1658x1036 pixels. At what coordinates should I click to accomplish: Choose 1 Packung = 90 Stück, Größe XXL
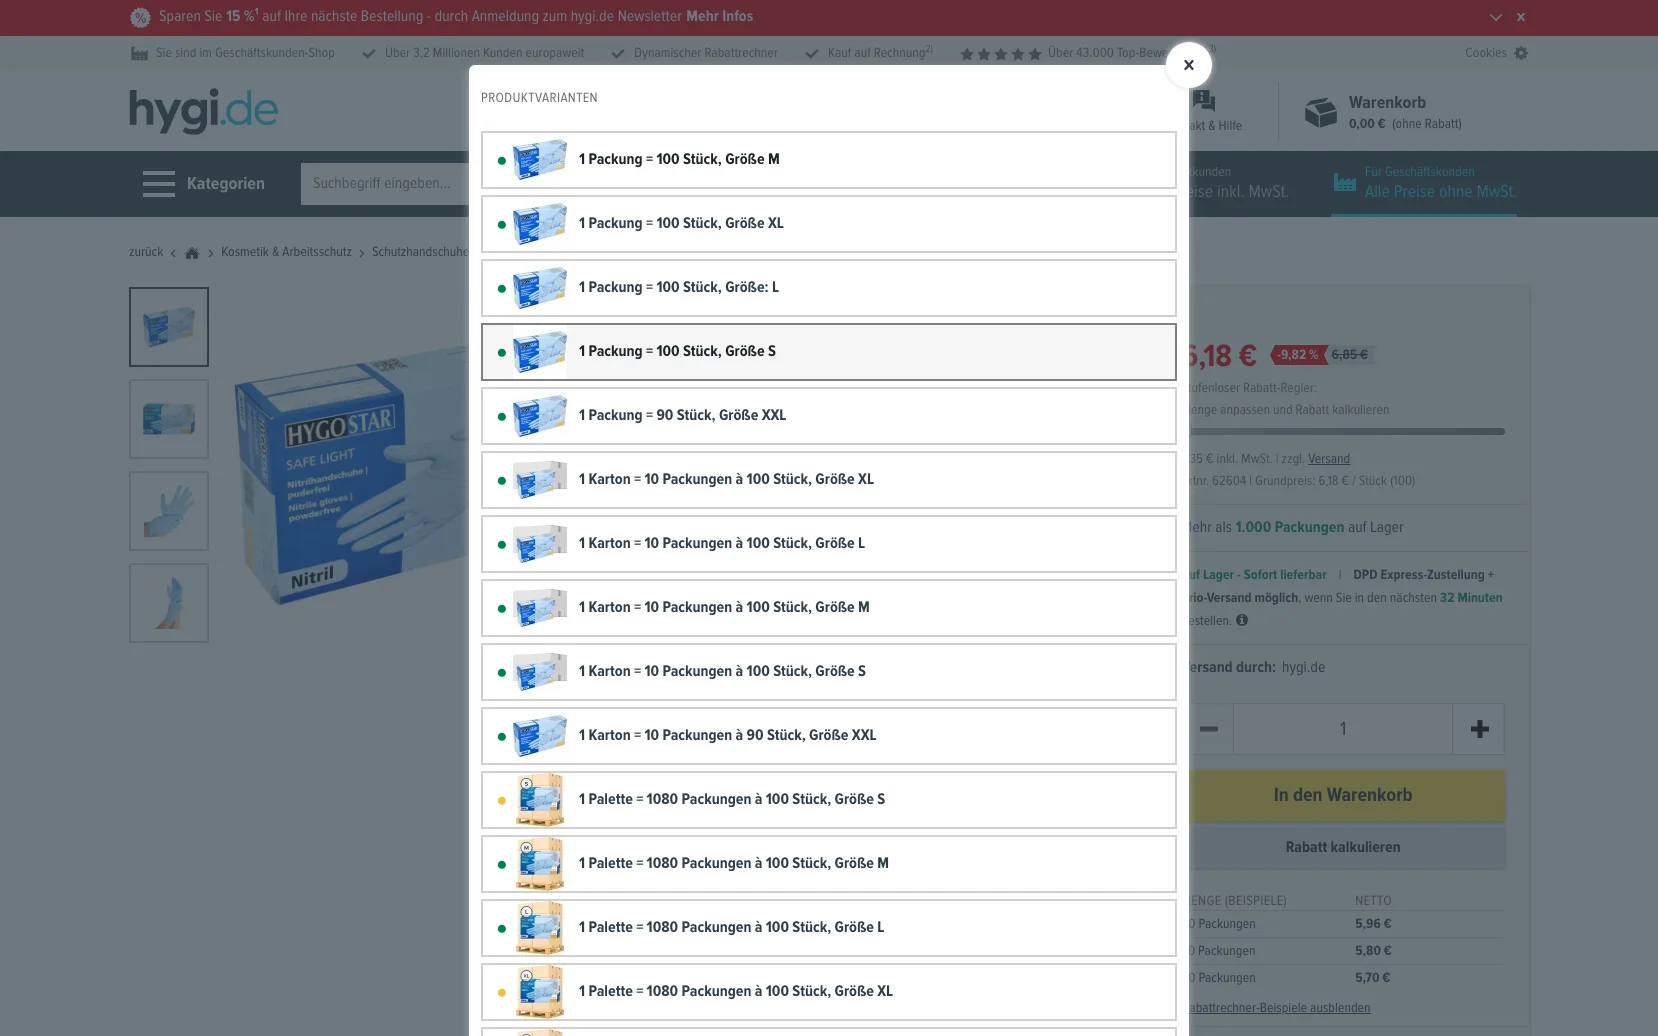point(828,416)
